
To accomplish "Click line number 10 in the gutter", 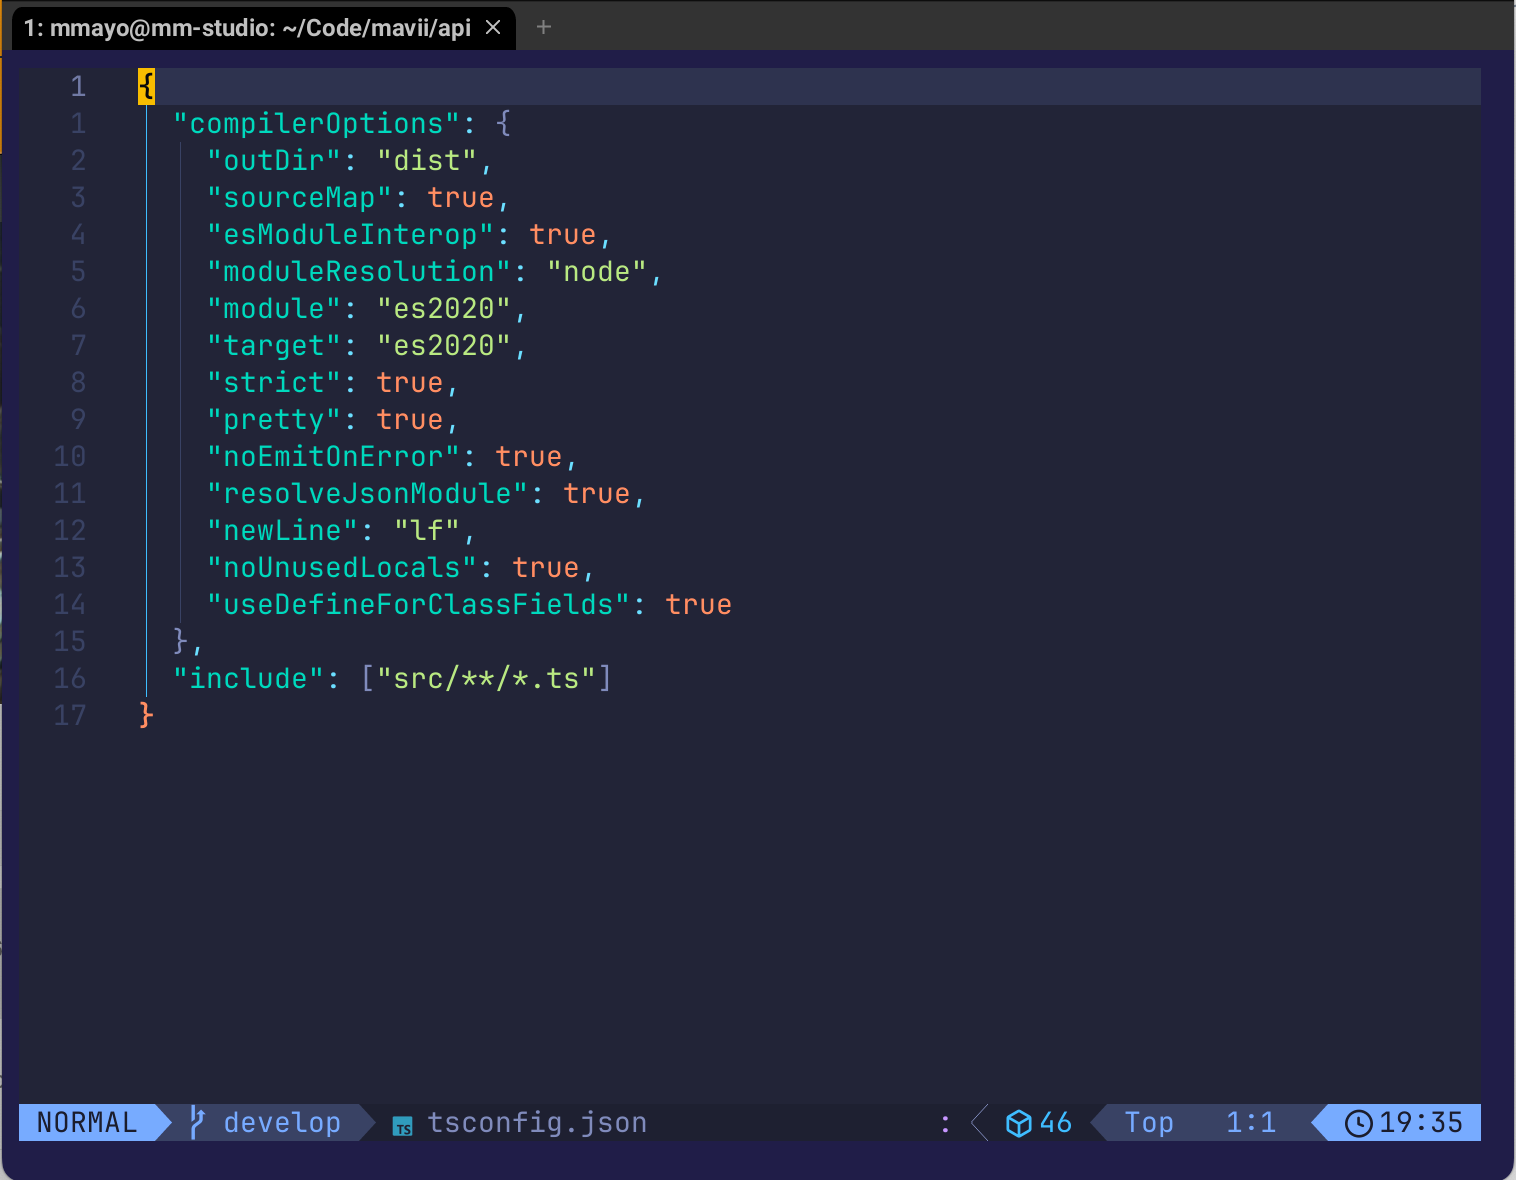I will point(69,457).
